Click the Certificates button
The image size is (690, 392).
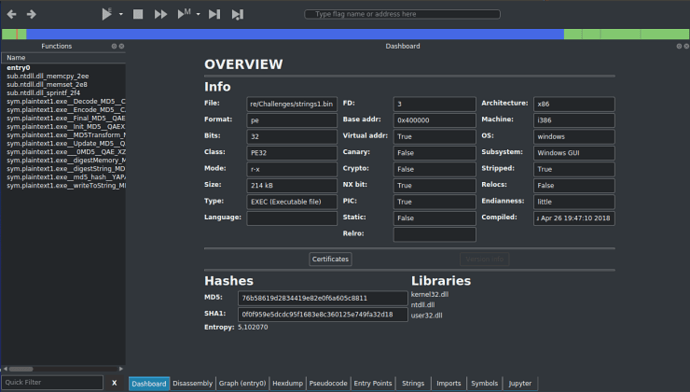[x=330, y=259]
